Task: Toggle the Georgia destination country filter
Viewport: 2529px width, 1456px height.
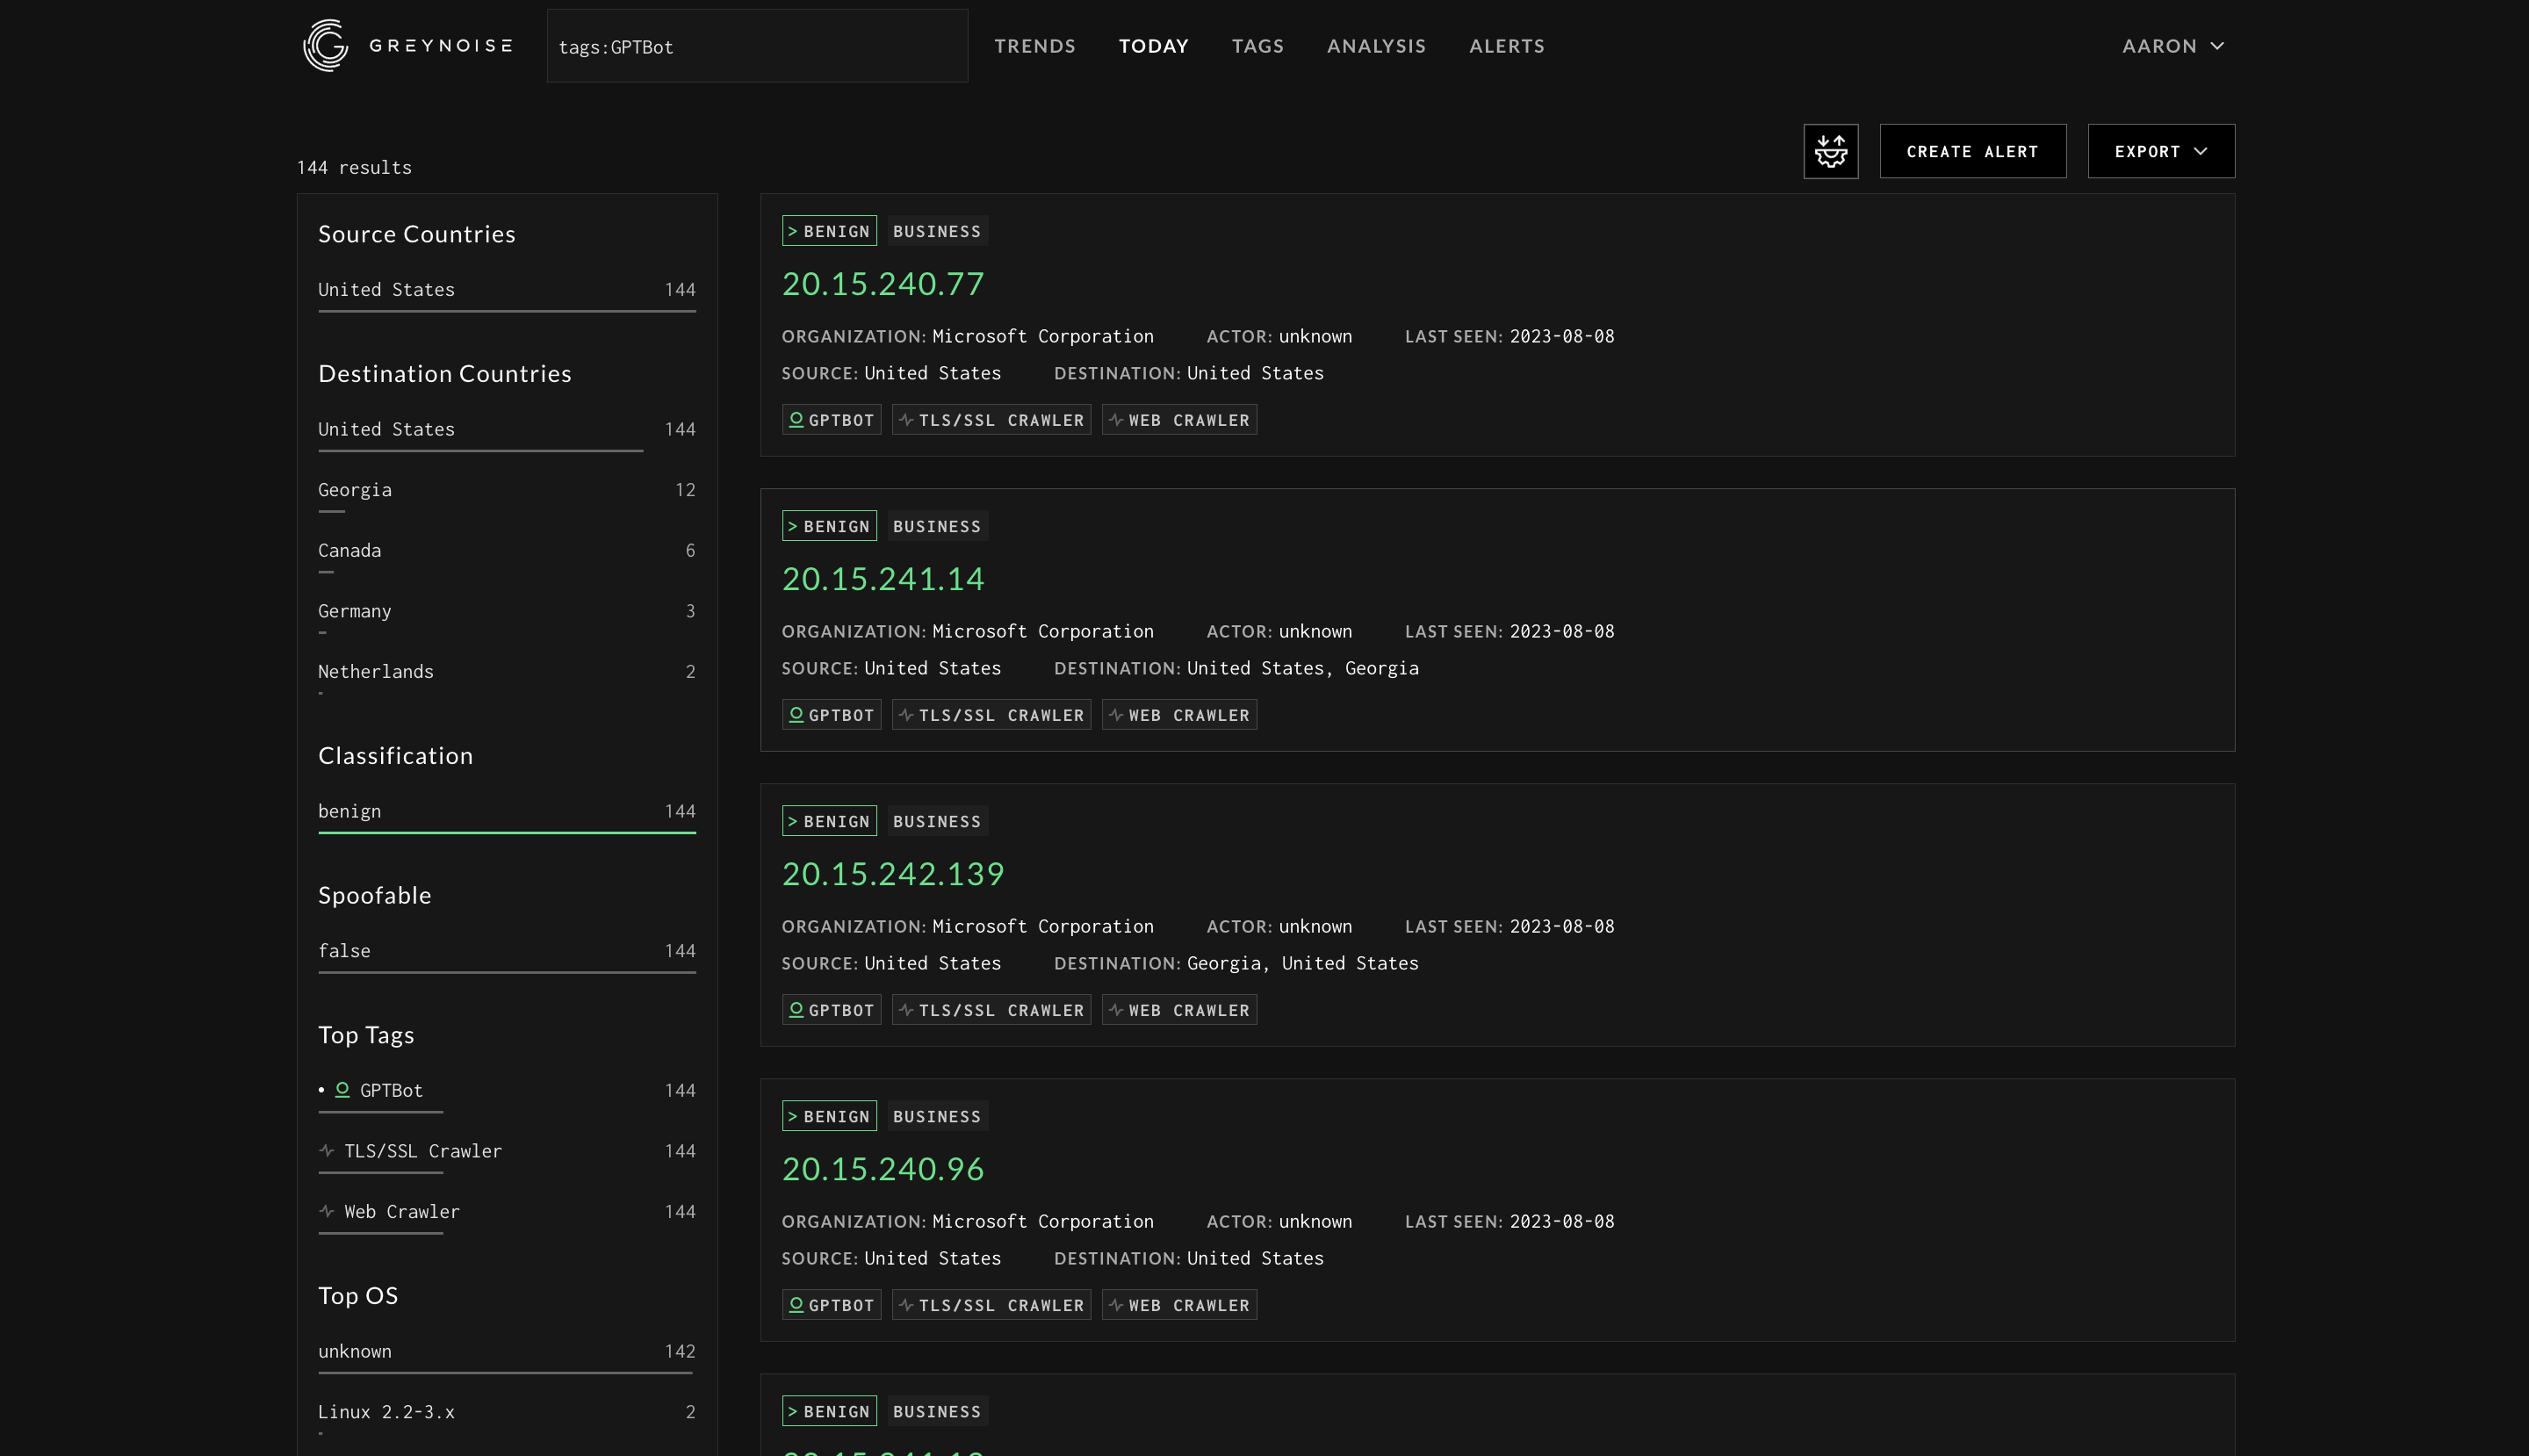Action: tap(507, 489)
